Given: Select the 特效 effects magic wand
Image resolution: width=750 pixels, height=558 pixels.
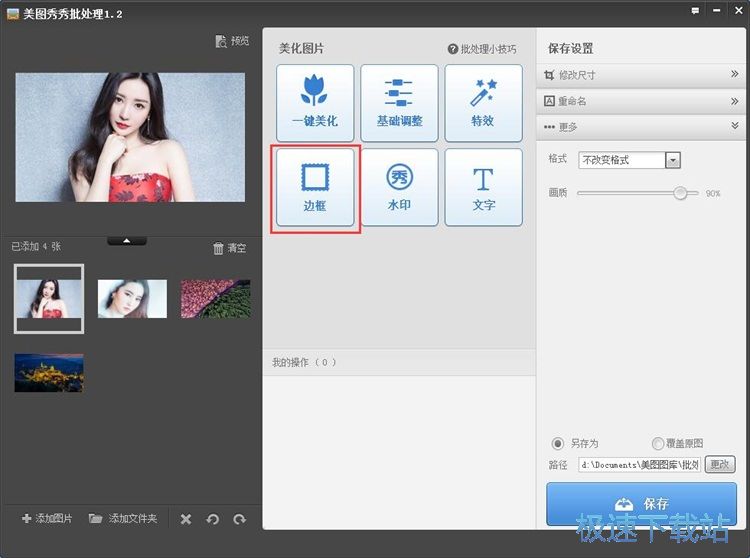Looking at the screenshot, I should [x=483, y=103].
